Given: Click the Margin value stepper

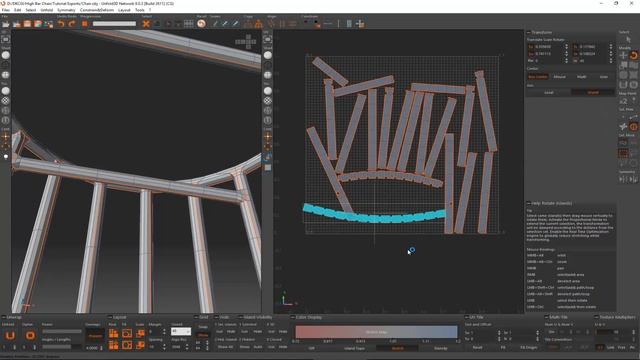Looking at the screenshot, I should tap(164, 331).
